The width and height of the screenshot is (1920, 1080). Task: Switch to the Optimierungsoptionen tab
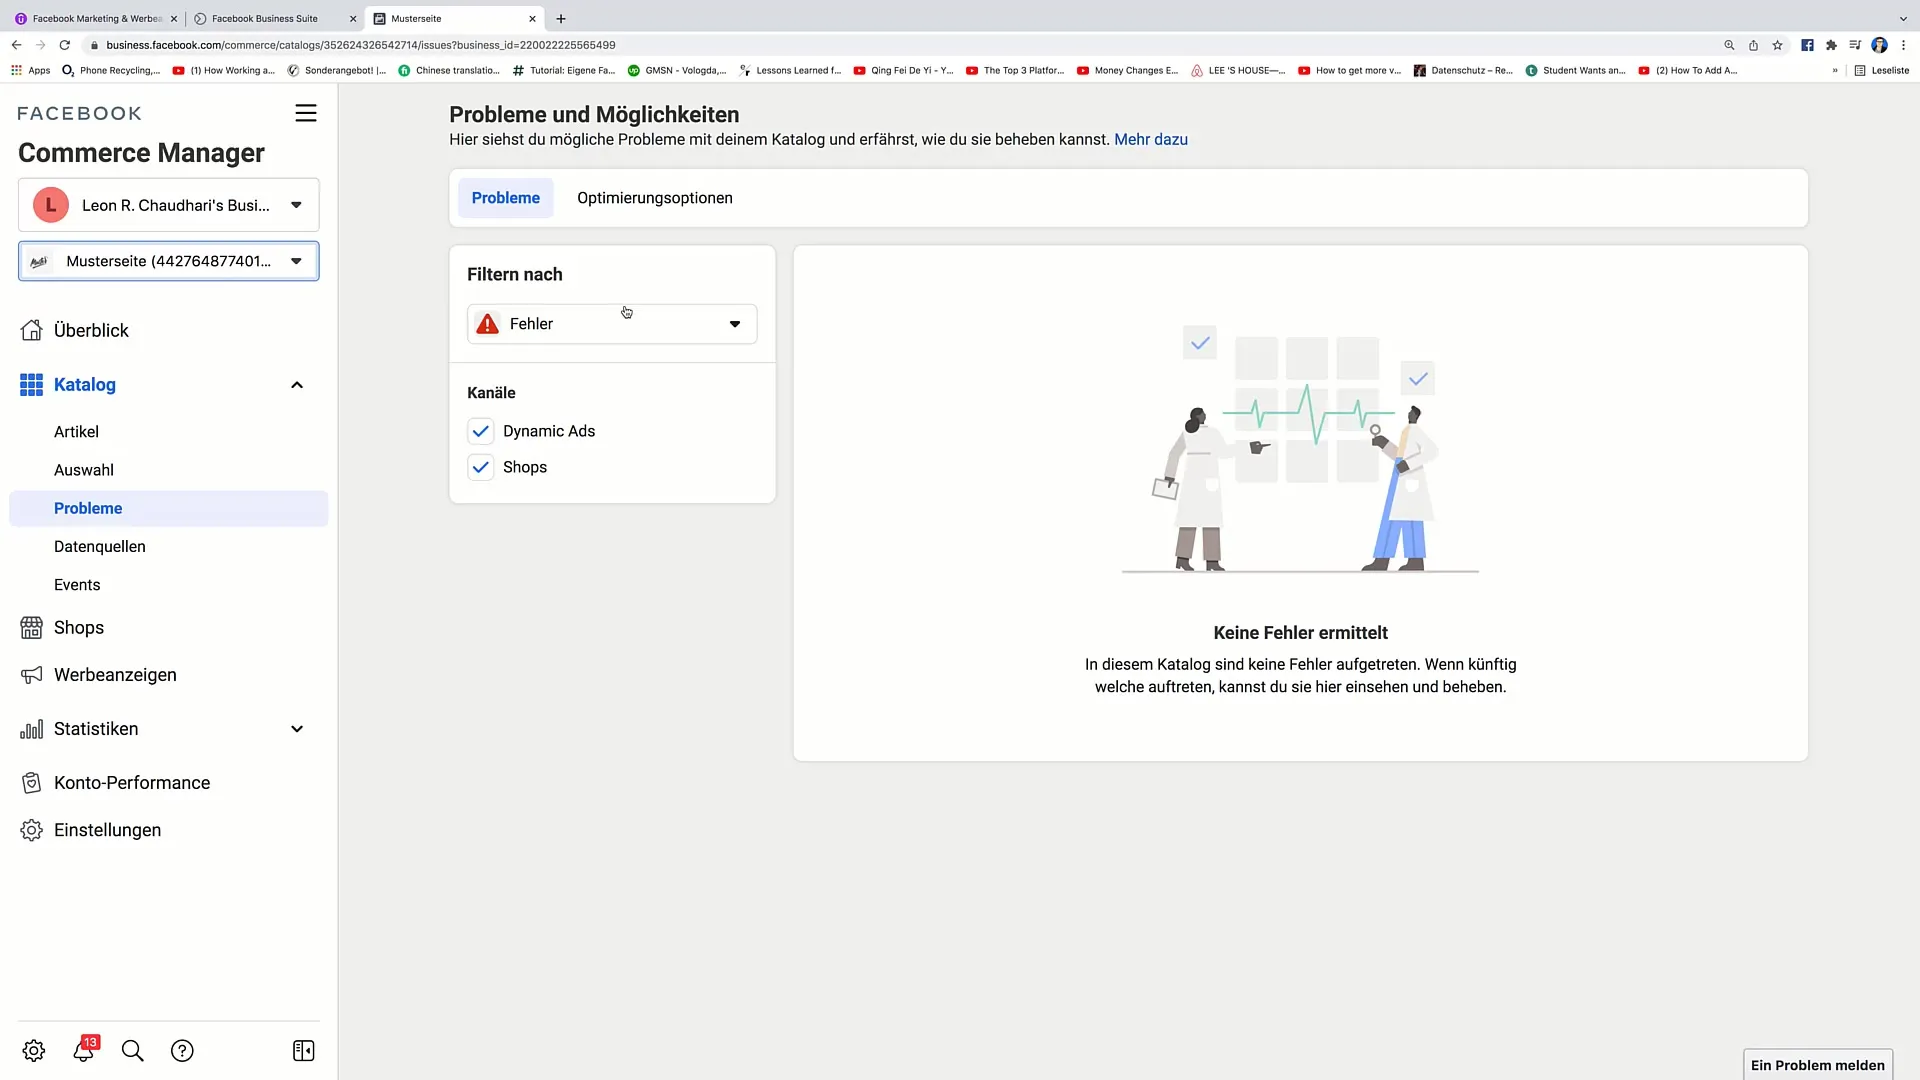click(x=655, y=198)
